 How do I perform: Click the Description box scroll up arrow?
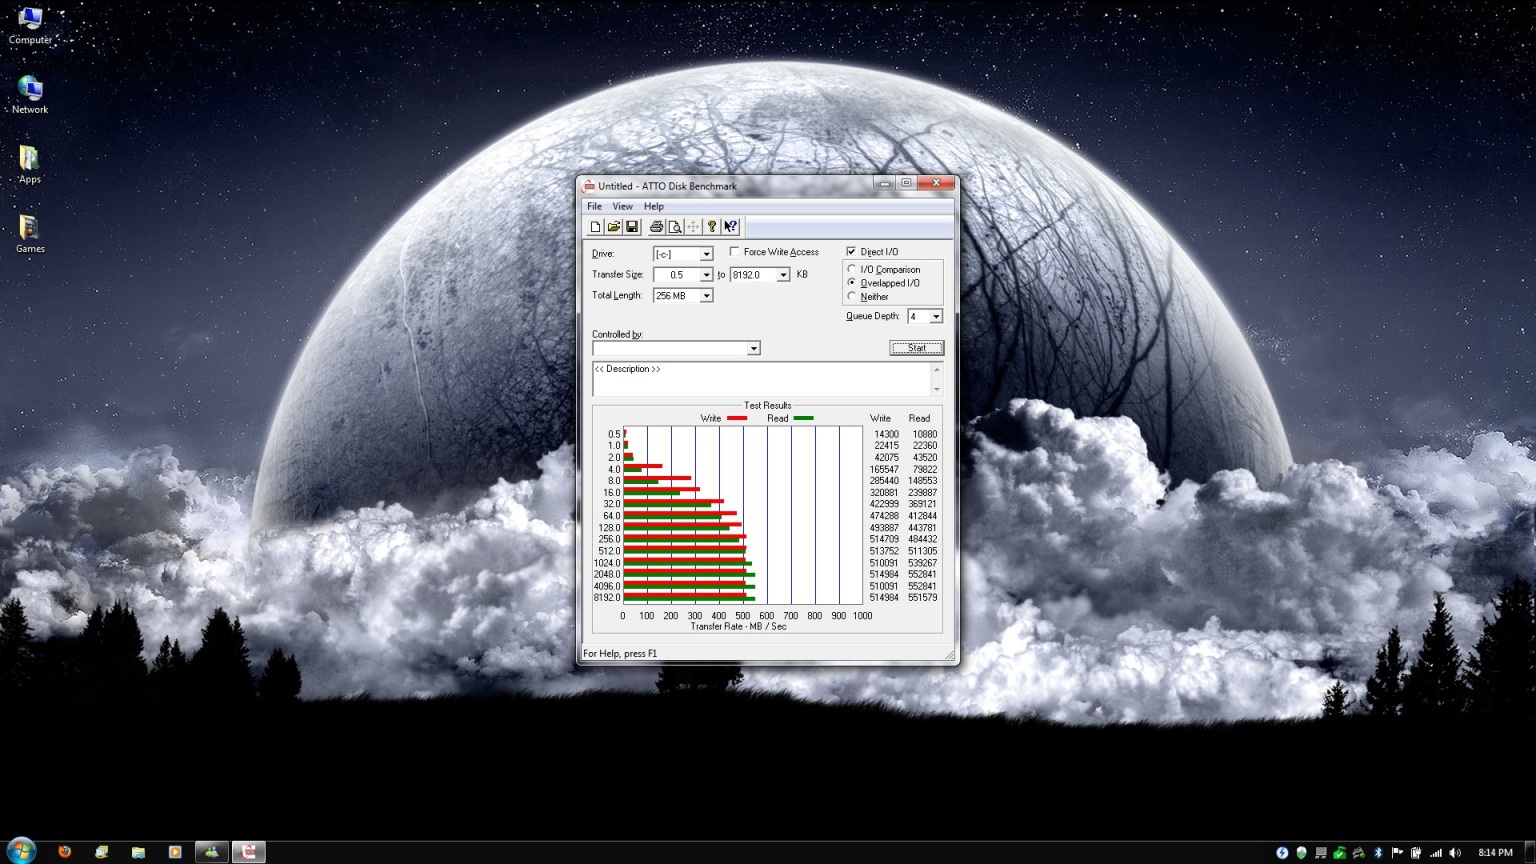[x=937, y=369]
